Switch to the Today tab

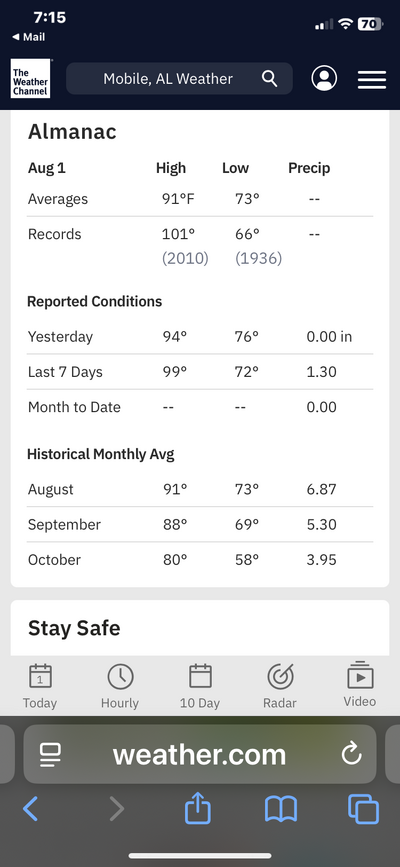40,686
